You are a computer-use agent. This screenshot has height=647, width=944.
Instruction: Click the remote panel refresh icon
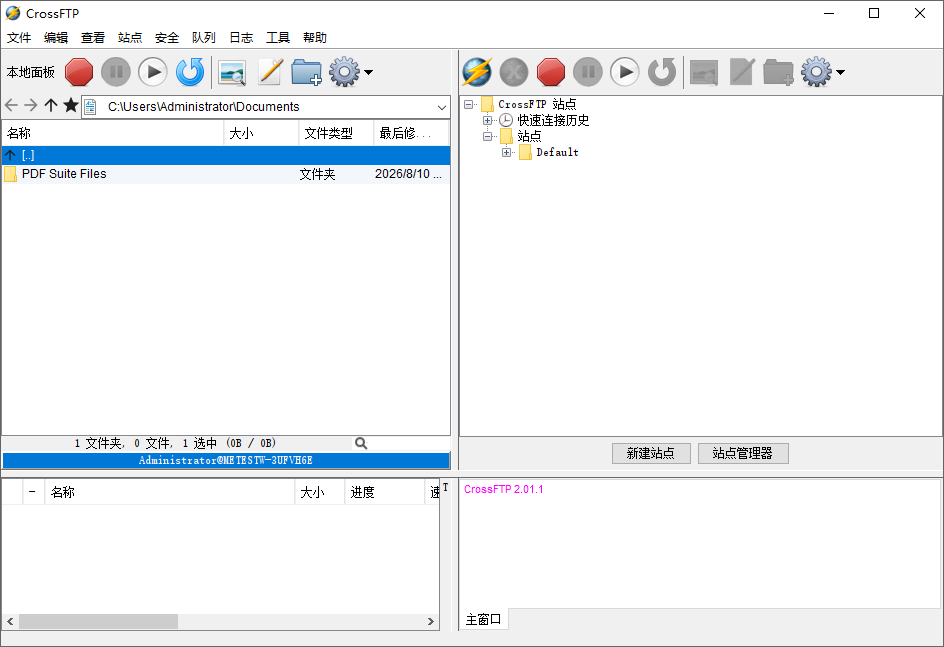662,72
